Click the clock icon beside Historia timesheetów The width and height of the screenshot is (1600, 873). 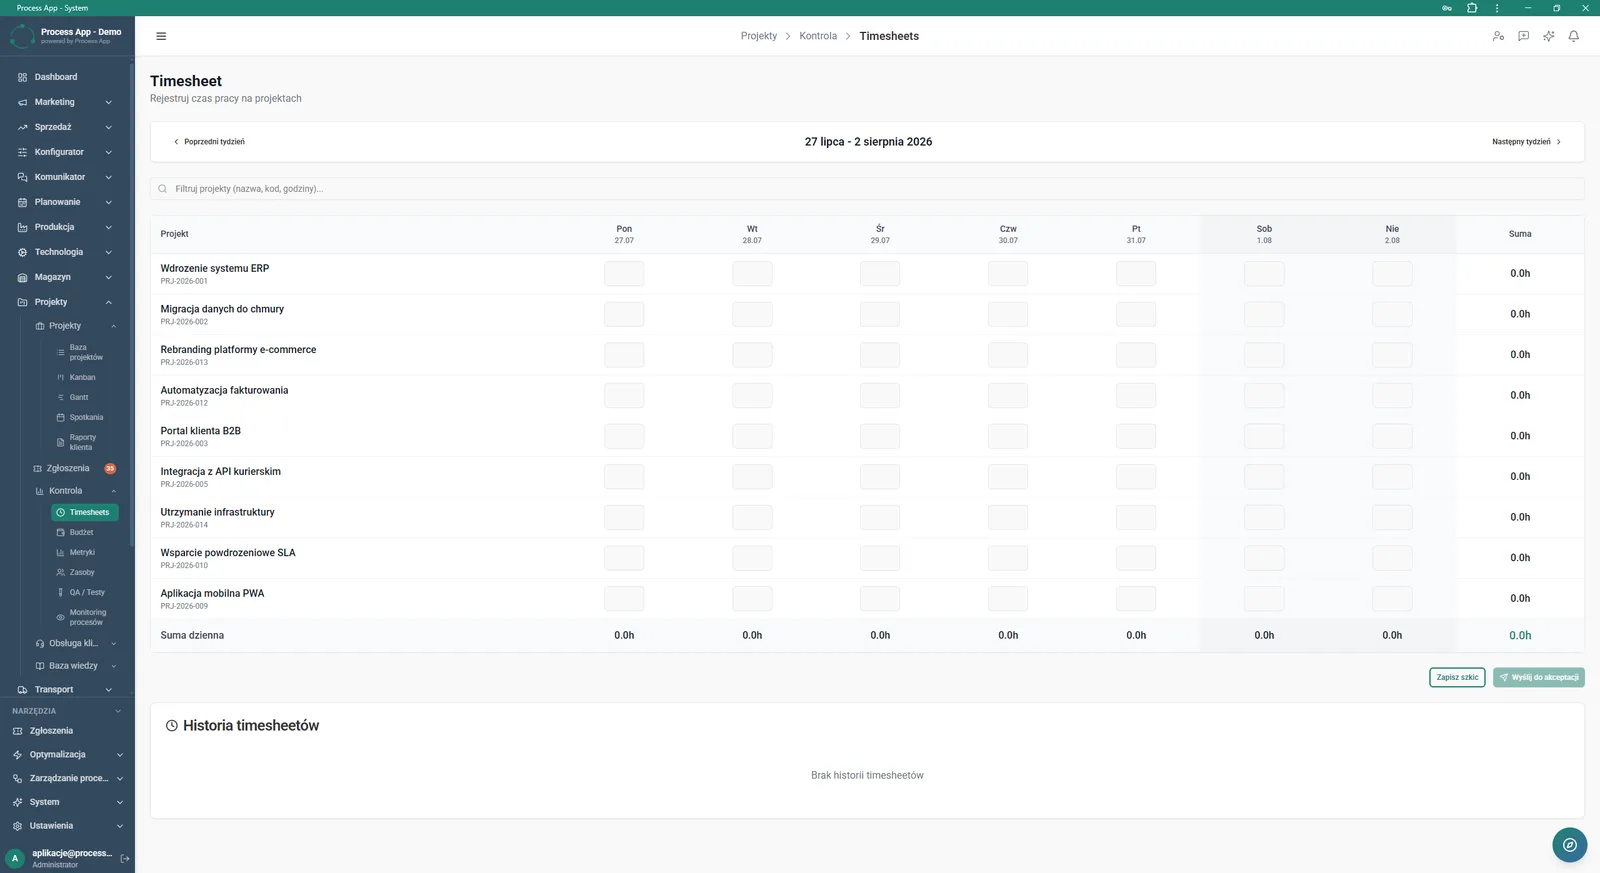coord(171,726)
